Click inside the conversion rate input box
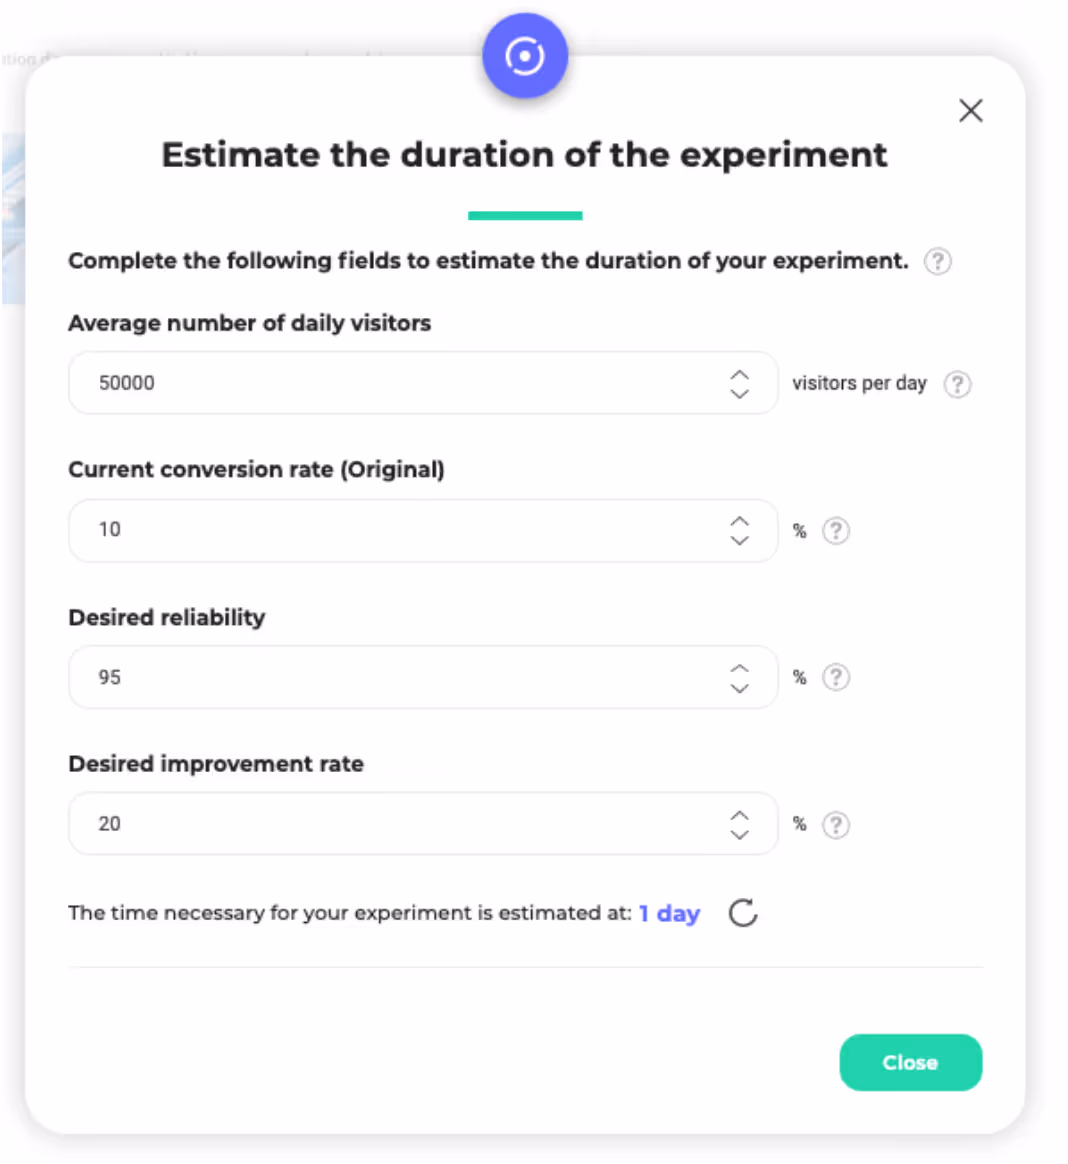 [x=400, y=530]
